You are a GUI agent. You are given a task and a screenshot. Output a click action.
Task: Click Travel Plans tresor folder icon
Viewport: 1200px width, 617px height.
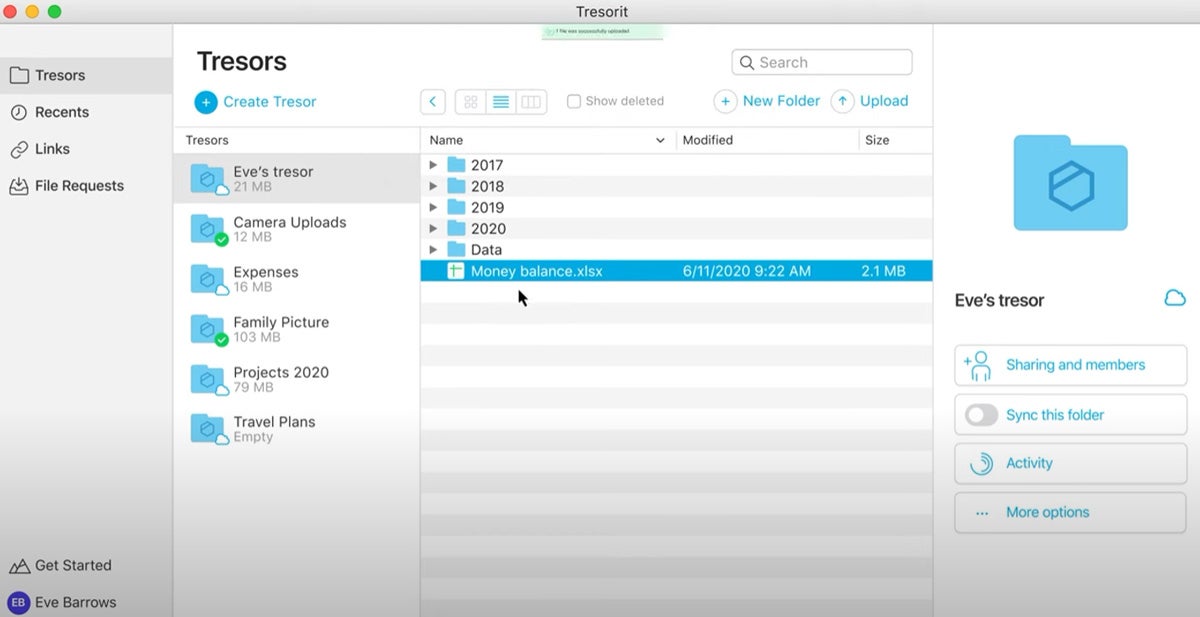click(208, 429)
